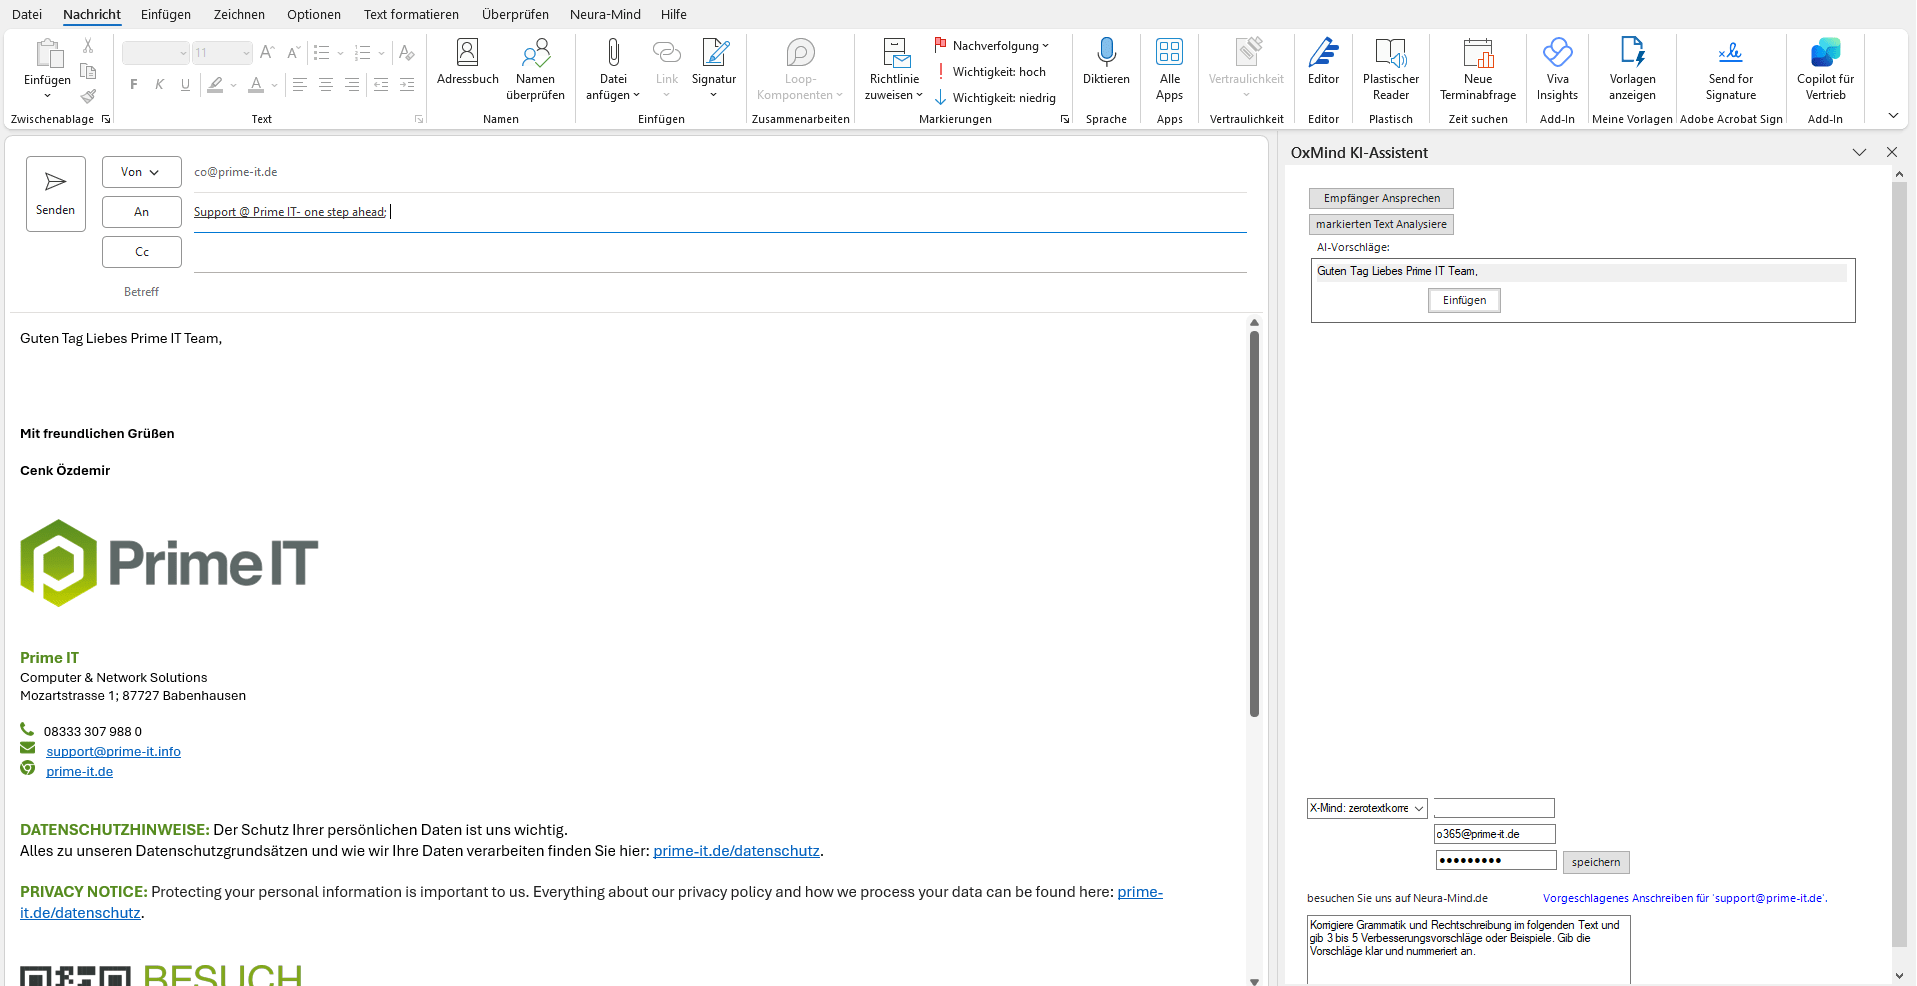The height and width of the screenshot is (986, 1917).
Task: Click the bulleted list icon
Action: (x=321, y=53)
